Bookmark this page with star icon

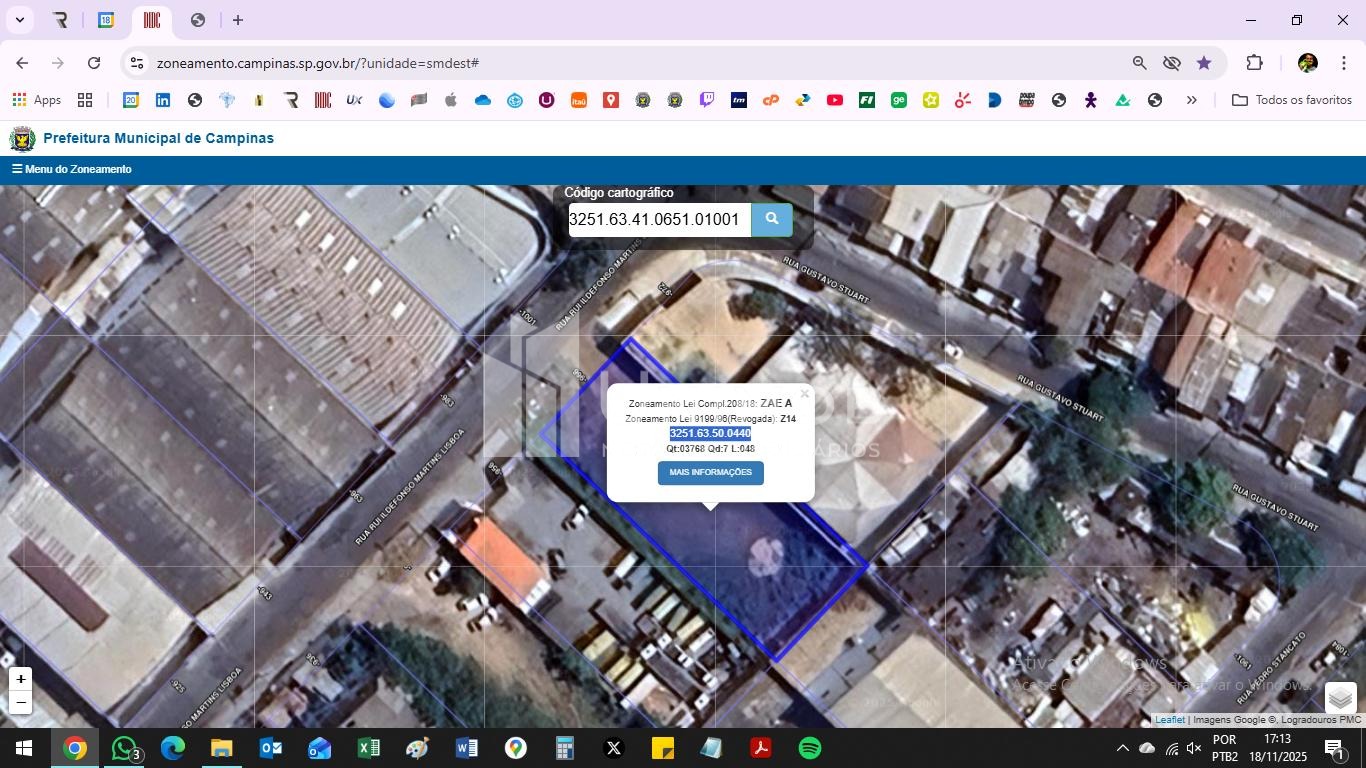(x=1204, y=63)
